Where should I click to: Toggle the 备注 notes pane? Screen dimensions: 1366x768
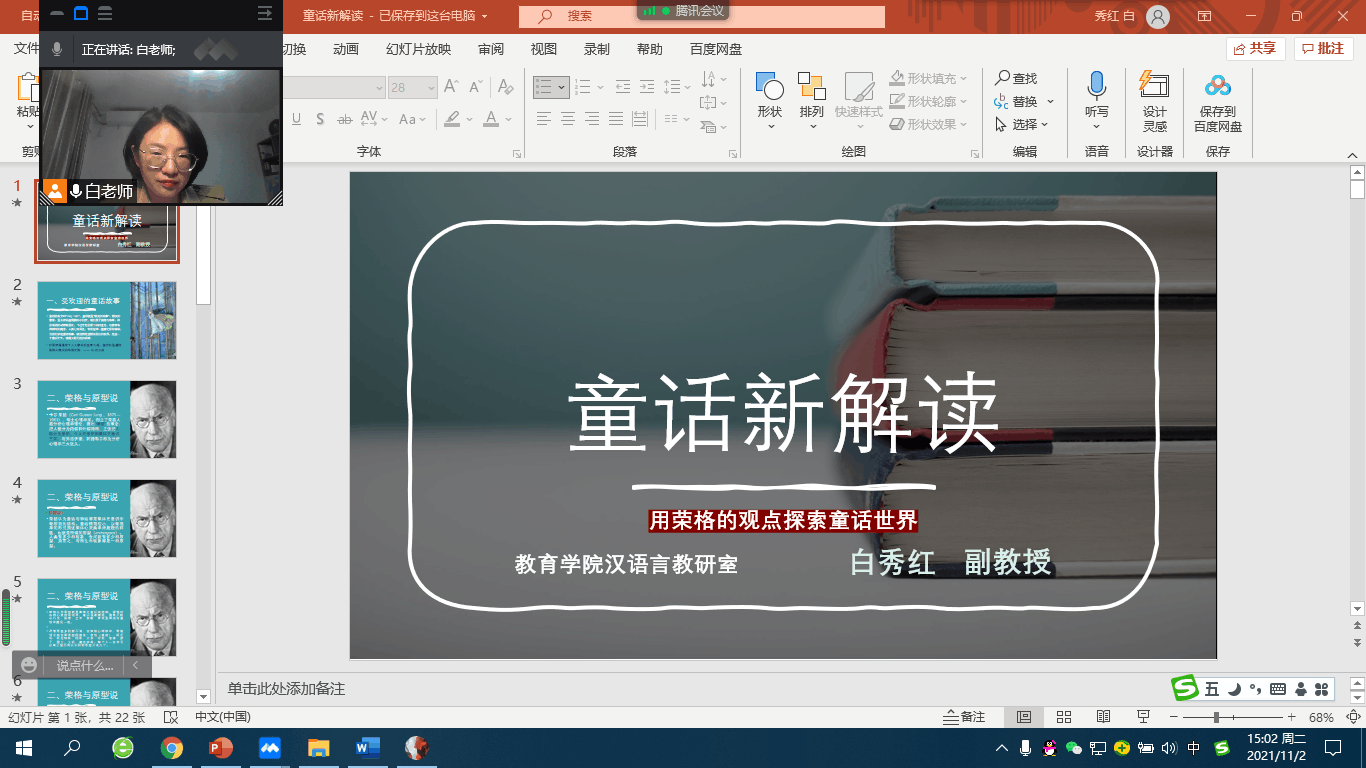coord(964,717)
